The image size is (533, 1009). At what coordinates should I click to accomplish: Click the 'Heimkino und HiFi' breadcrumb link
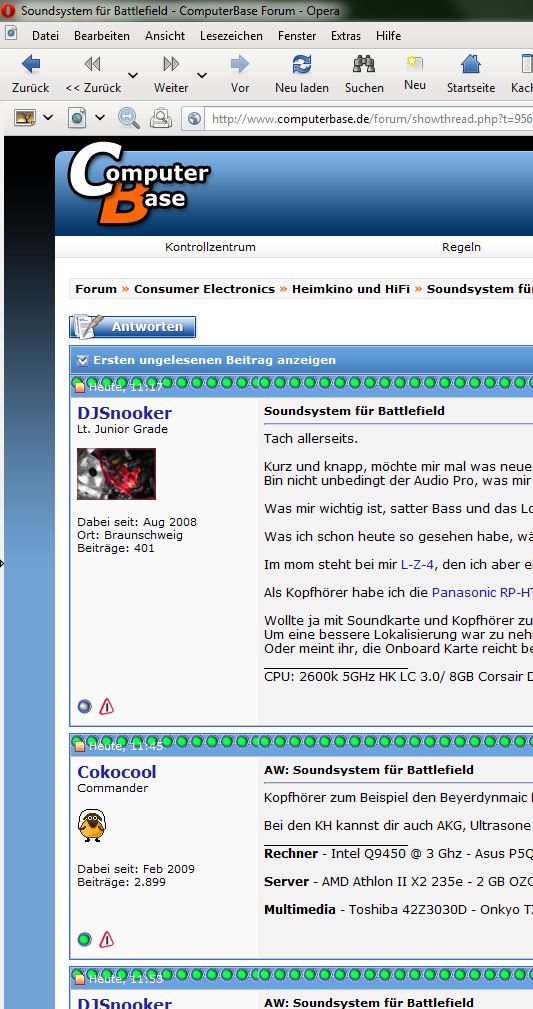click(351, 289)
